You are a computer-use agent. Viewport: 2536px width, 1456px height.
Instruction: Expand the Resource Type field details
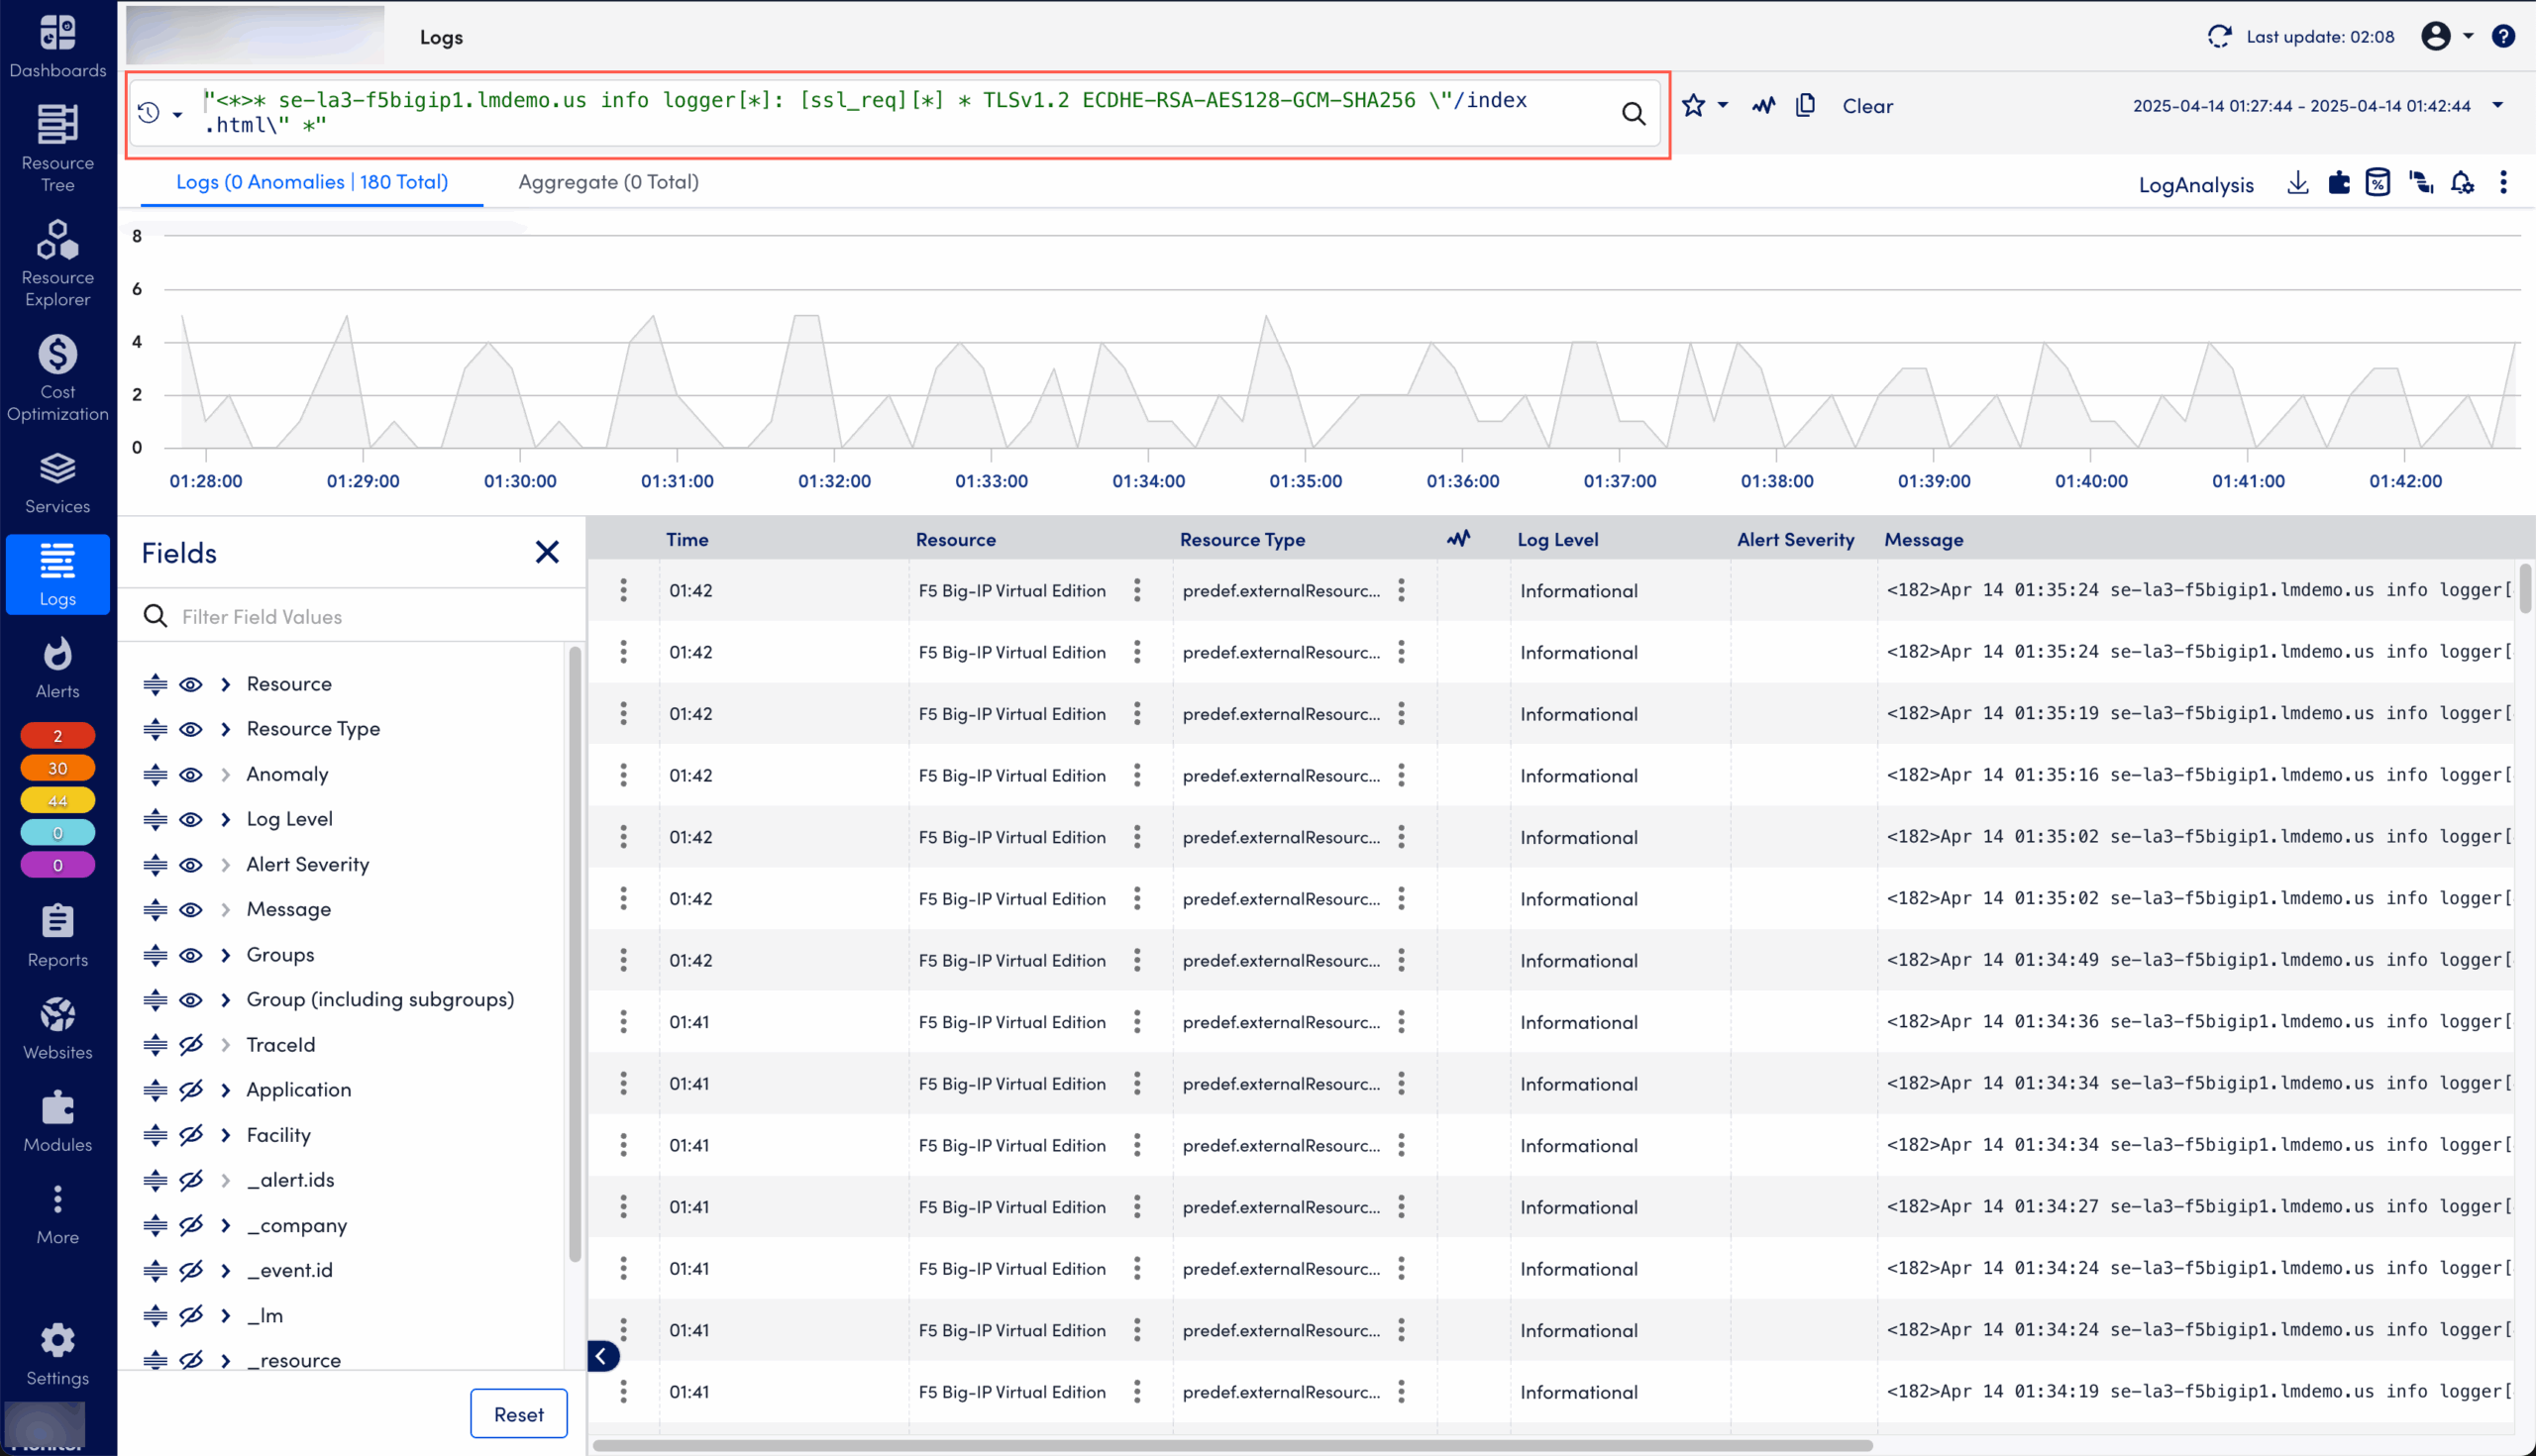pos(224,729)
